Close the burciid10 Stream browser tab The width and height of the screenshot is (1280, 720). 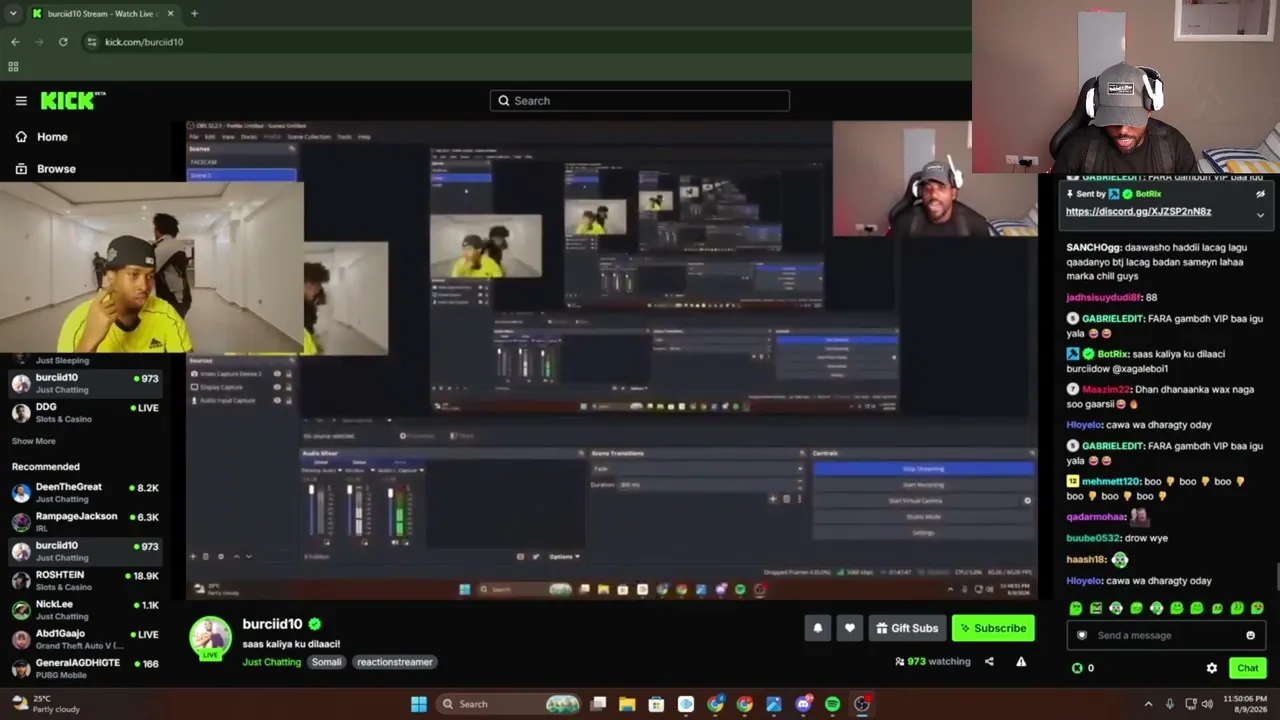click(170, 14)
